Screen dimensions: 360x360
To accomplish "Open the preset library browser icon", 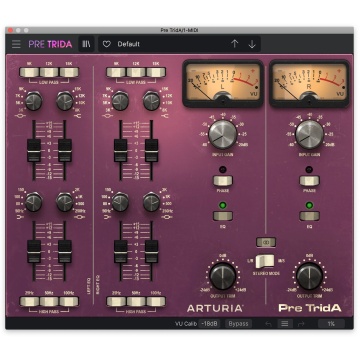I will [x=87, y=44].
